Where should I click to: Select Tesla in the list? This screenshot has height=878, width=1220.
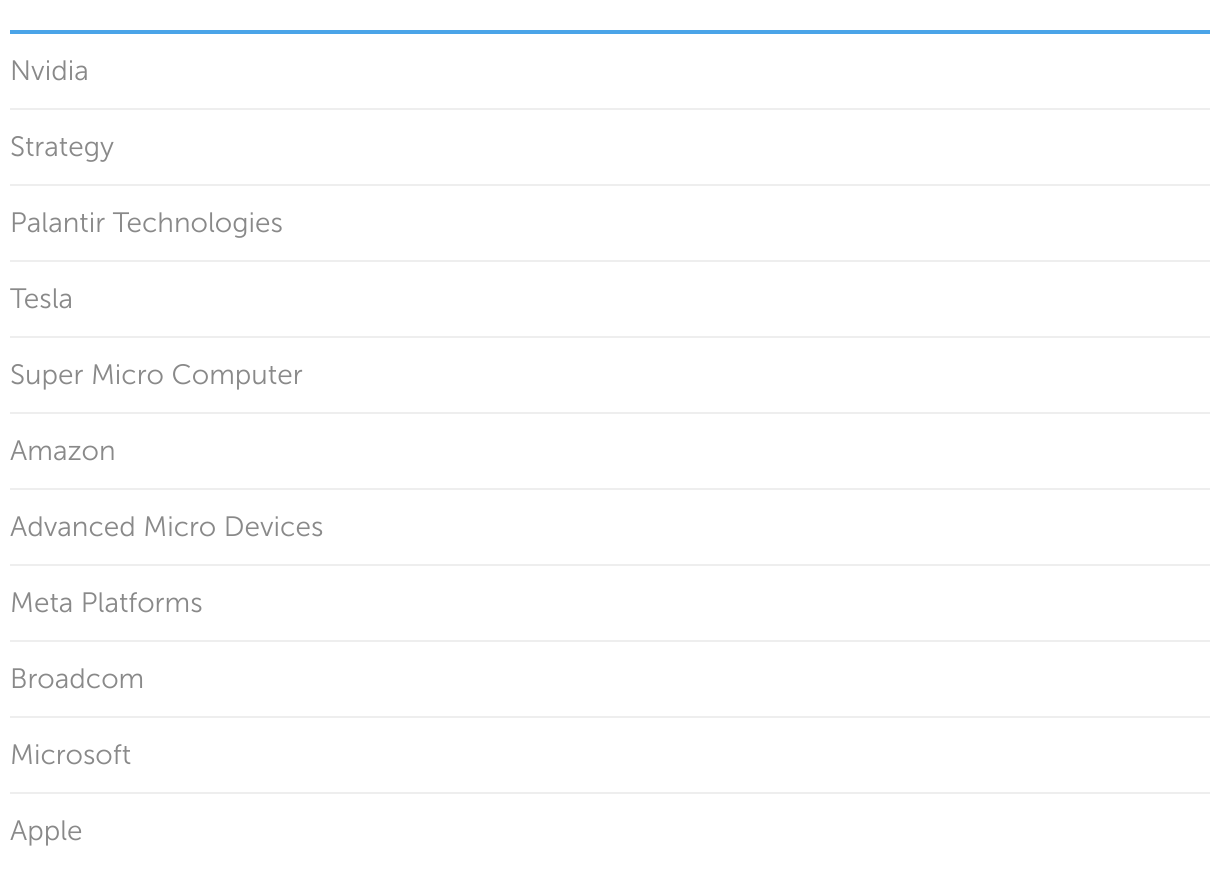(x=41, y=299)
